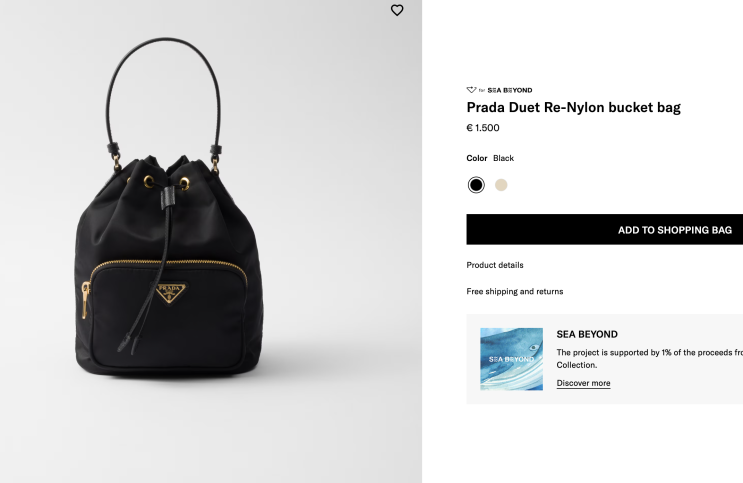
Task: Click the gold zipper pull on the bag
Action: pyautogui.click(x=85, y=299)
